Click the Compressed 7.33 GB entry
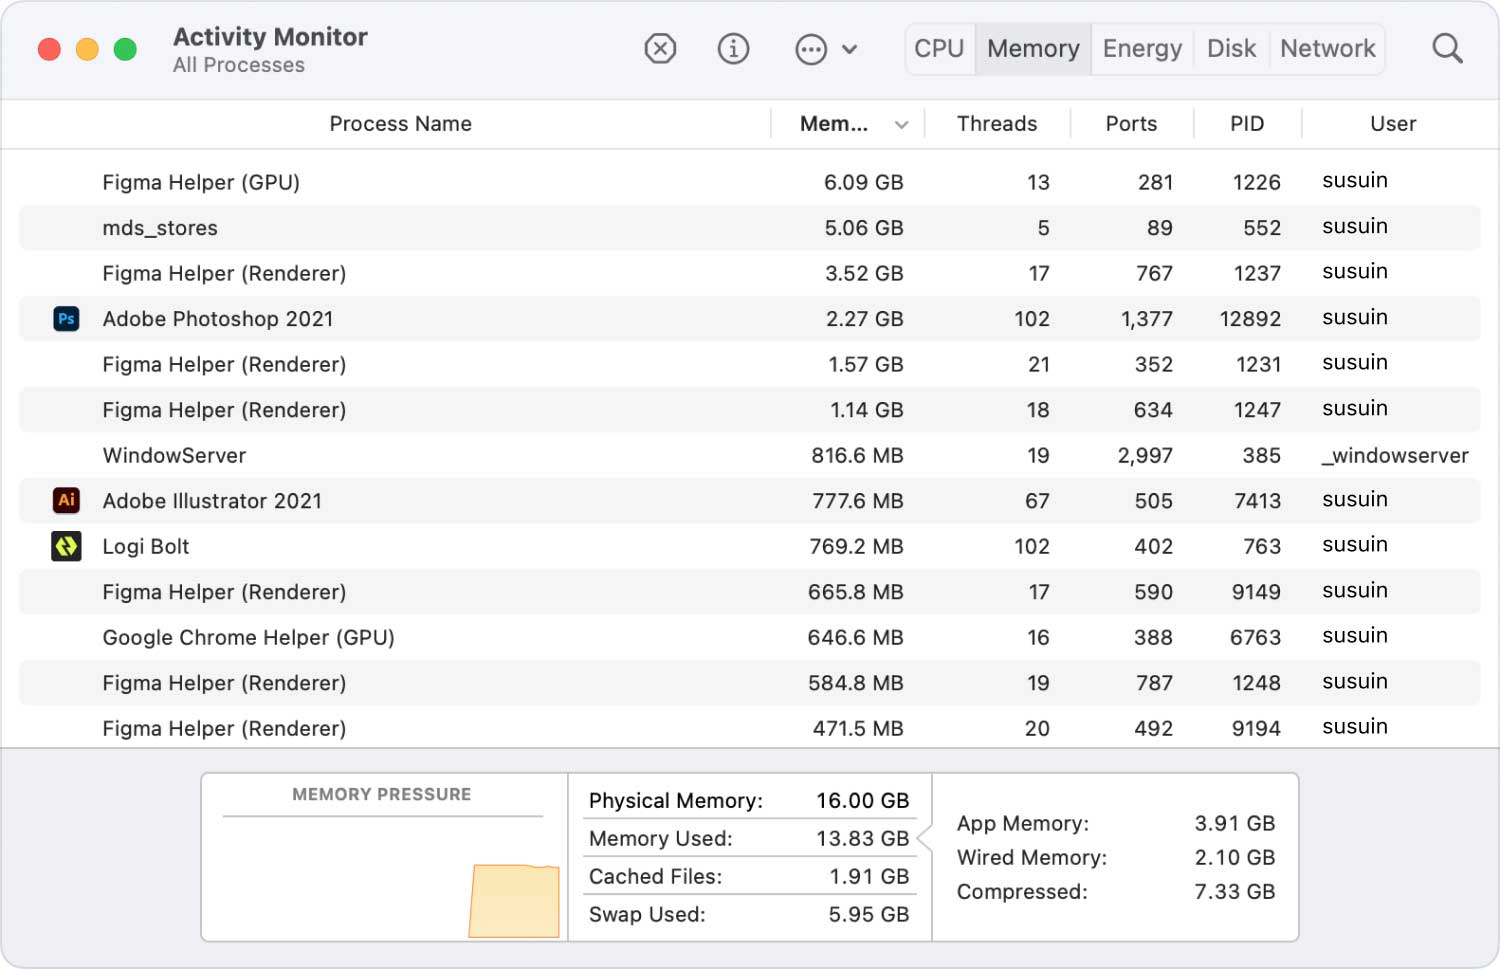Screen dimensions: 1500x970 pyautogui.click(x=1116, y=891)
